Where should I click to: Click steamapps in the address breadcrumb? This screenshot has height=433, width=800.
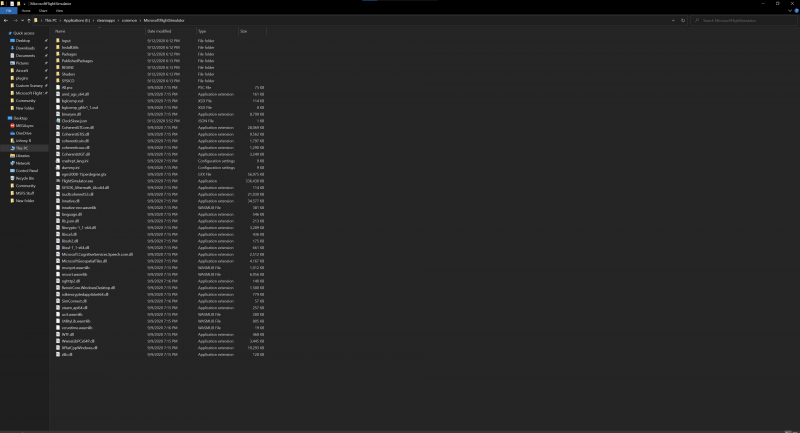coord(106,20)
